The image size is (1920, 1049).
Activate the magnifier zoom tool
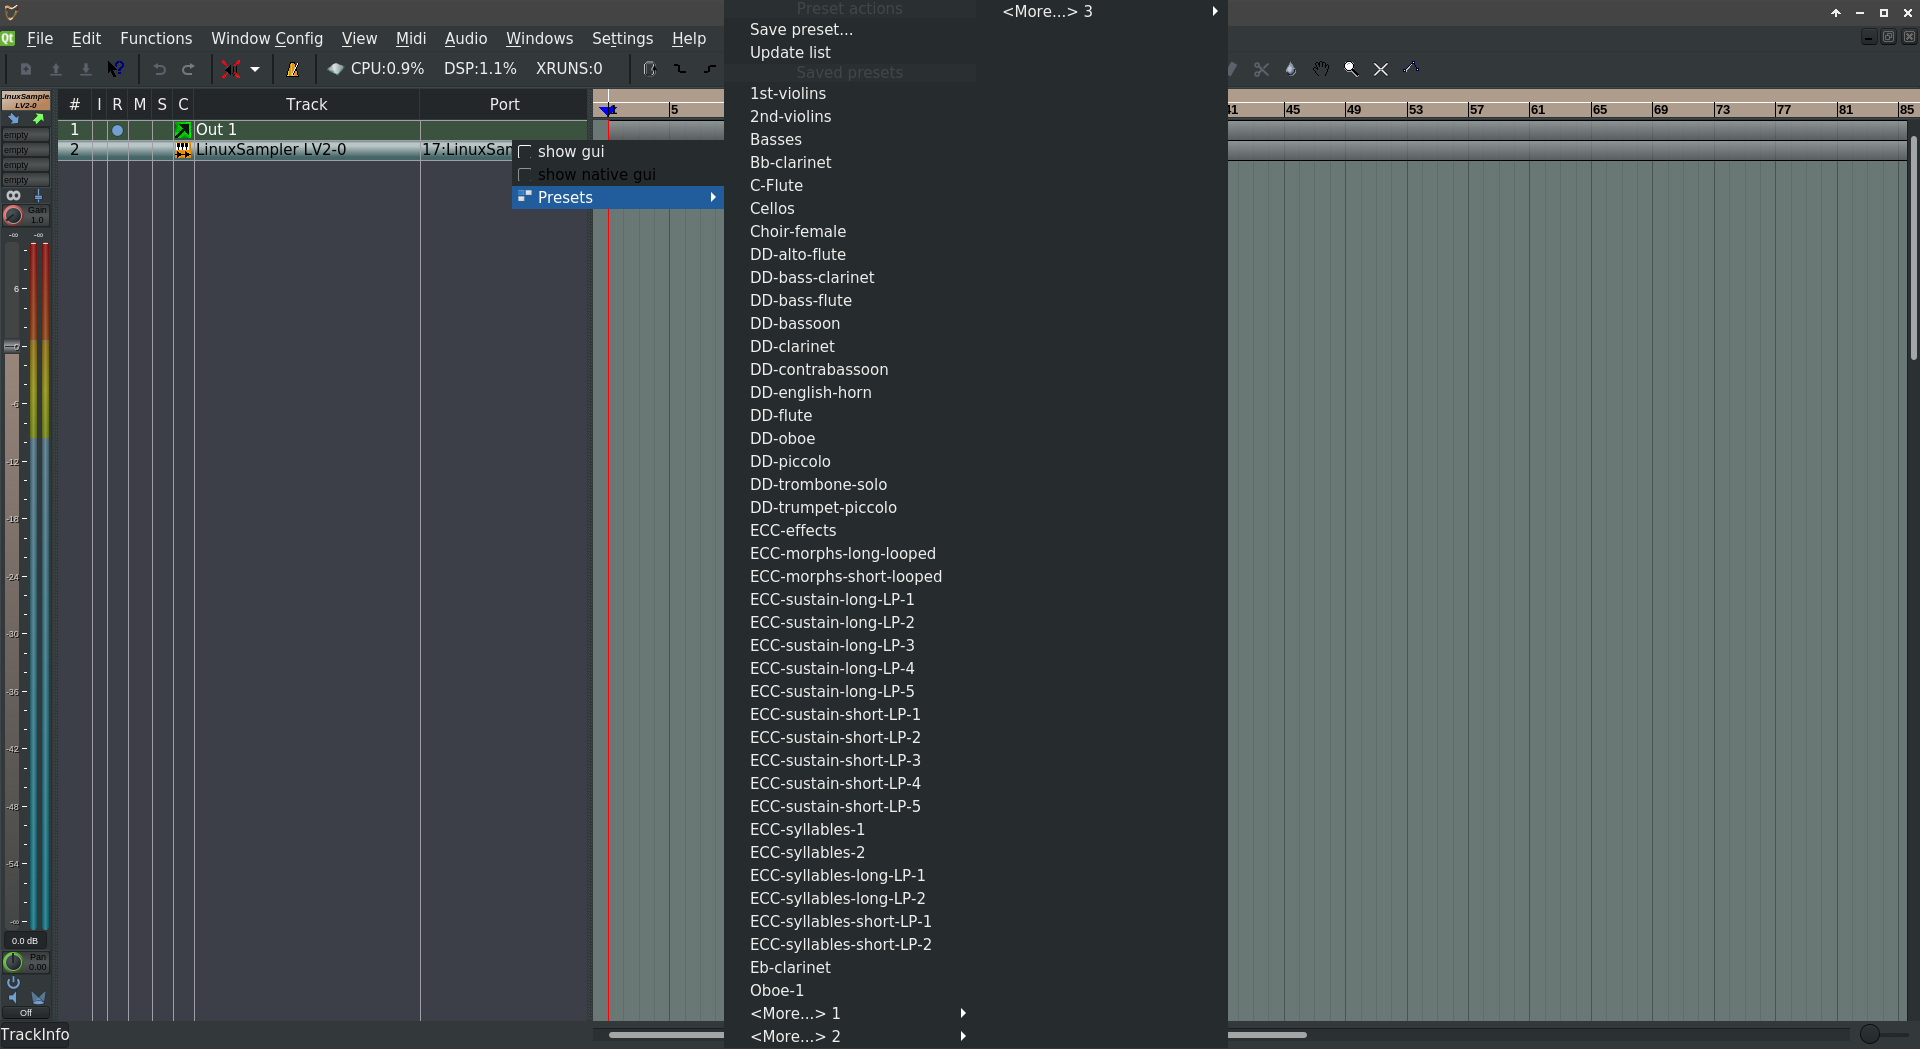pos(1351,69)
